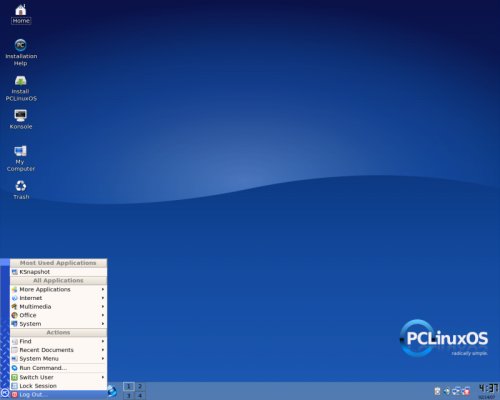Click the volume speaker tray icon
Viewport: 500px width, 400px height.
447,391
